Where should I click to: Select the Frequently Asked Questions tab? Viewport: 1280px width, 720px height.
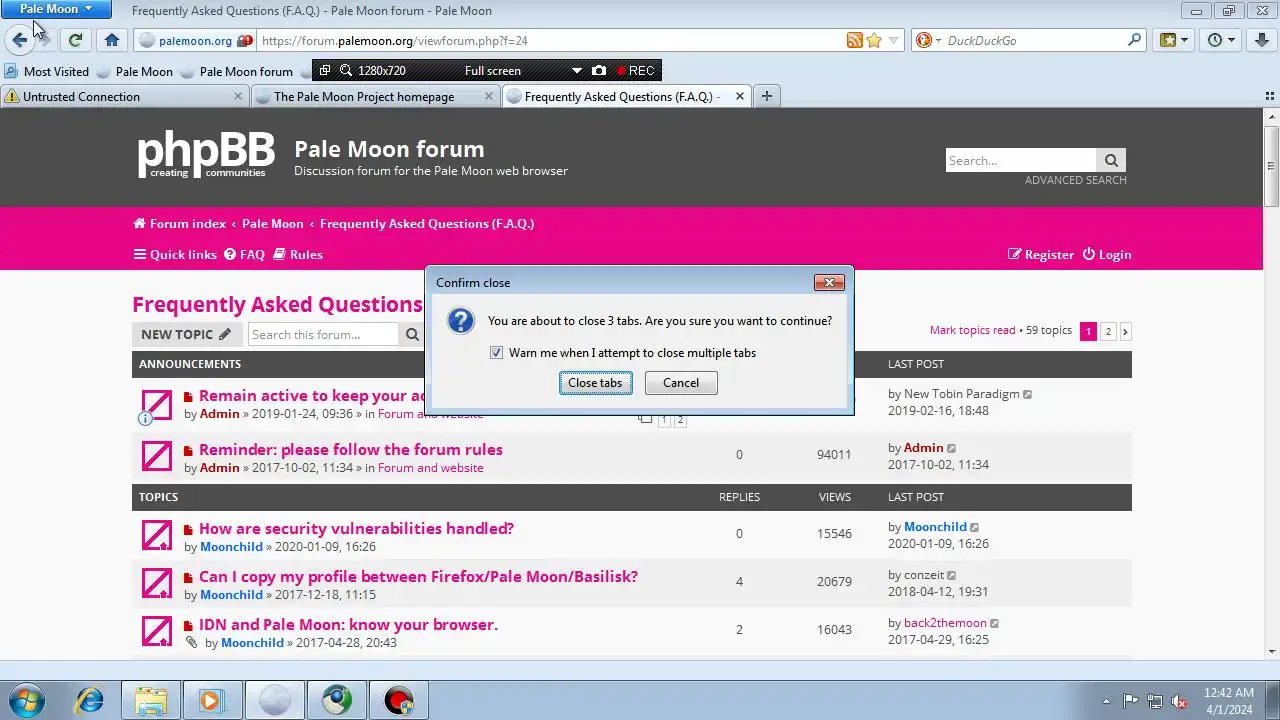(626, 97)
